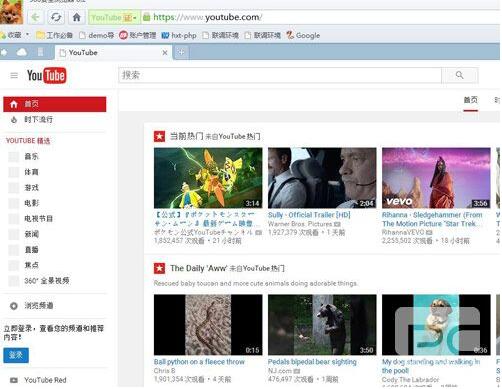Open the RihannaVEVO channel link

click(403, 232)
